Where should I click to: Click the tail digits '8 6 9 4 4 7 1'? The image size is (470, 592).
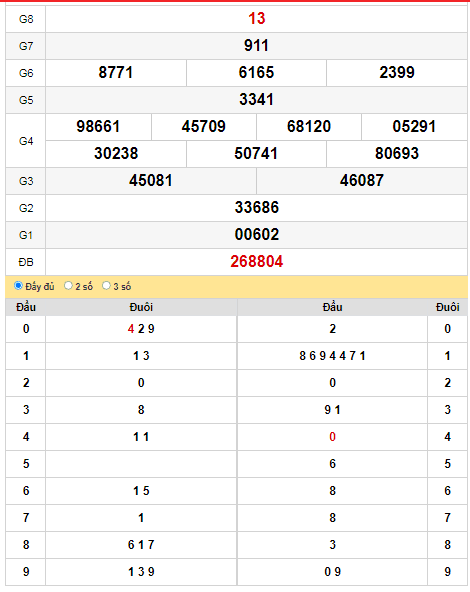pyautogui.click(x=332, y=356)
